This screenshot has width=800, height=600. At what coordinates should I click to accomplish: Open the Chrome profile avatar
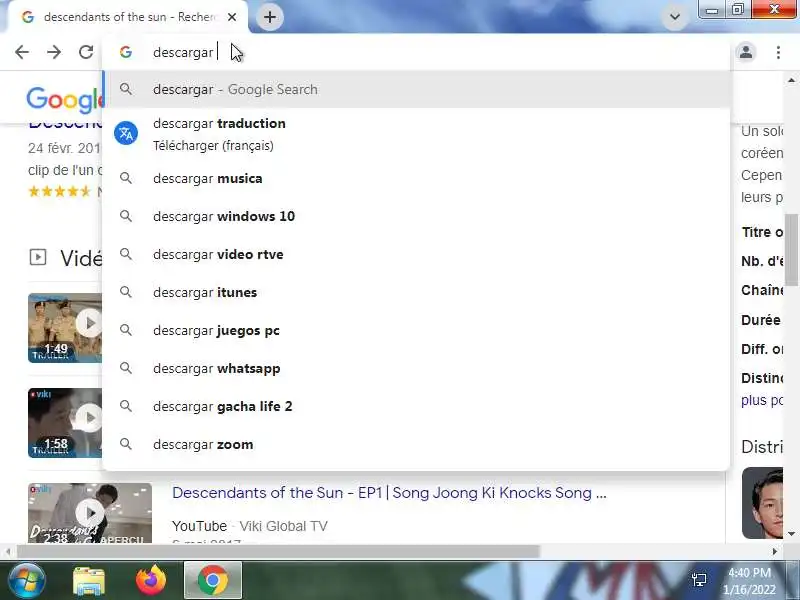tap(746, 52)
